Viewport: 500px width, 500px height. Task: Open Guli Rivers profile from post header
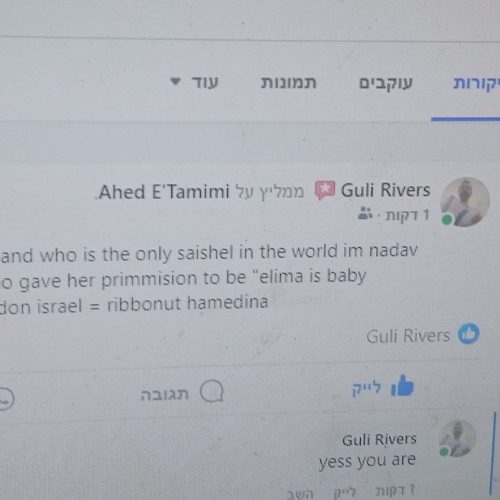click(385, 190)
